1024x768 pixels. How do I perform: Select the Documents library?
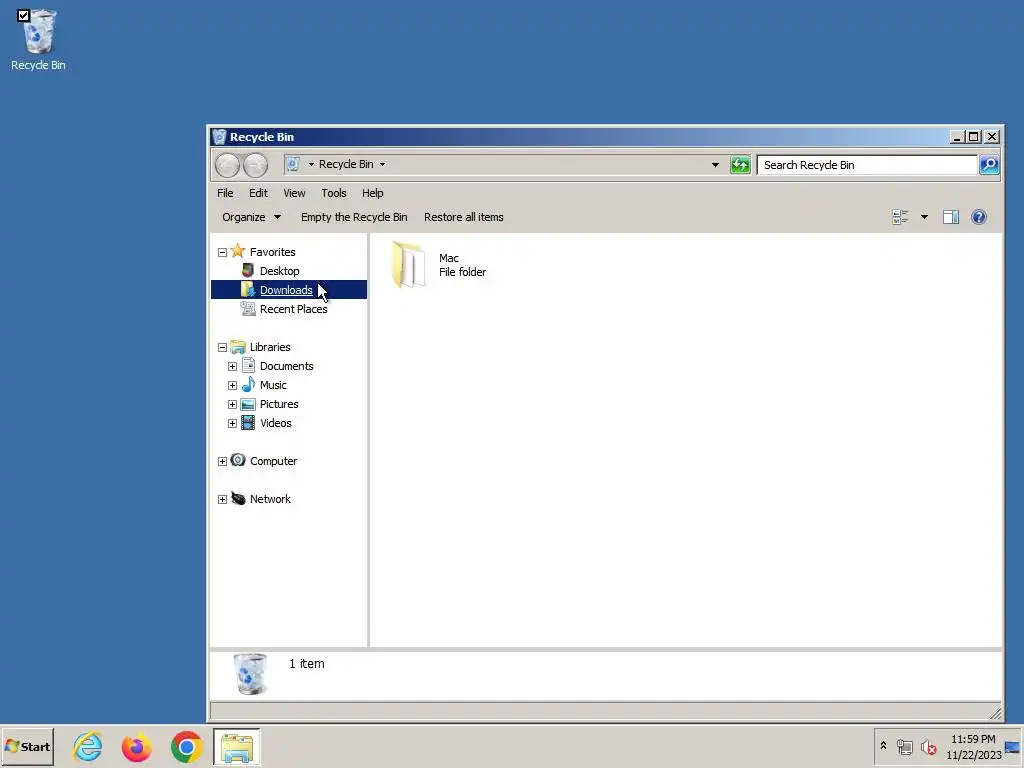coord(287,366)
